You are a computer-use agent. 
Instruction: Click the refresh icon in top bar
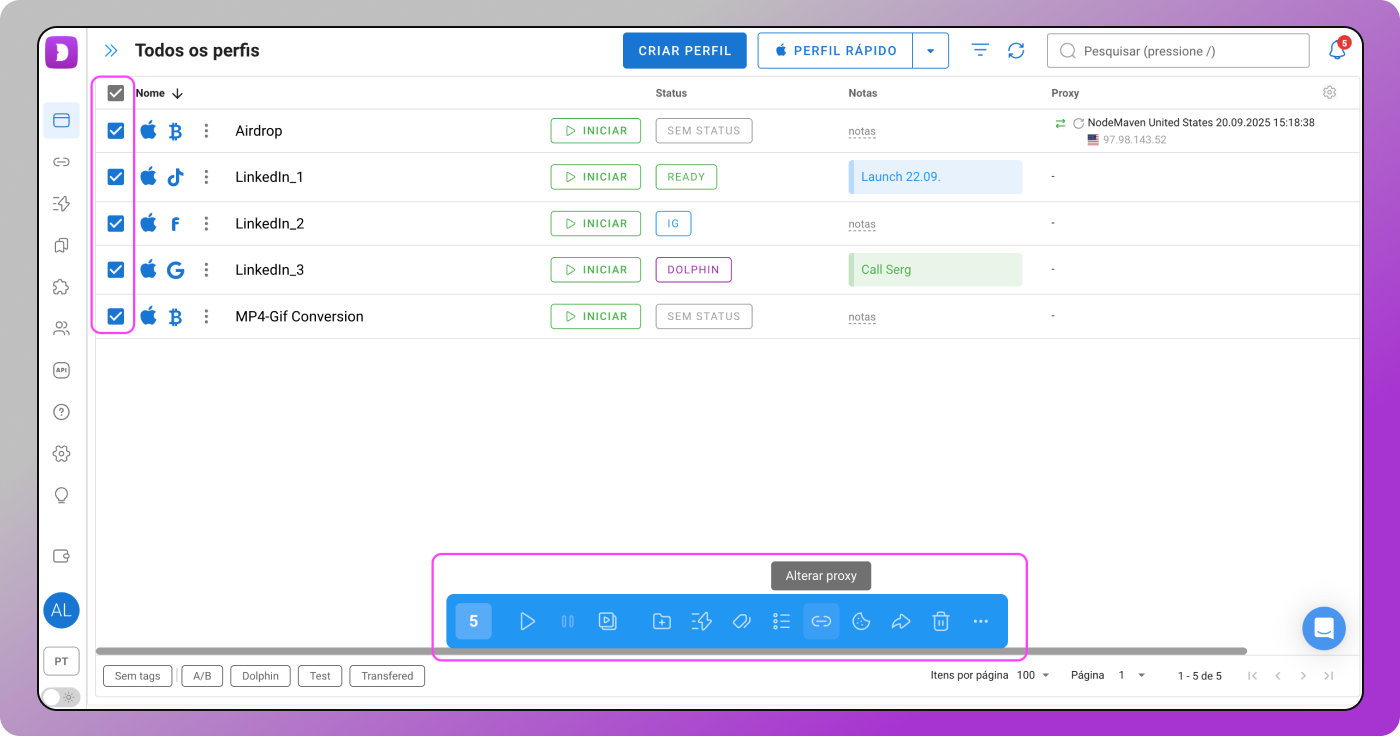point(1016,50)
